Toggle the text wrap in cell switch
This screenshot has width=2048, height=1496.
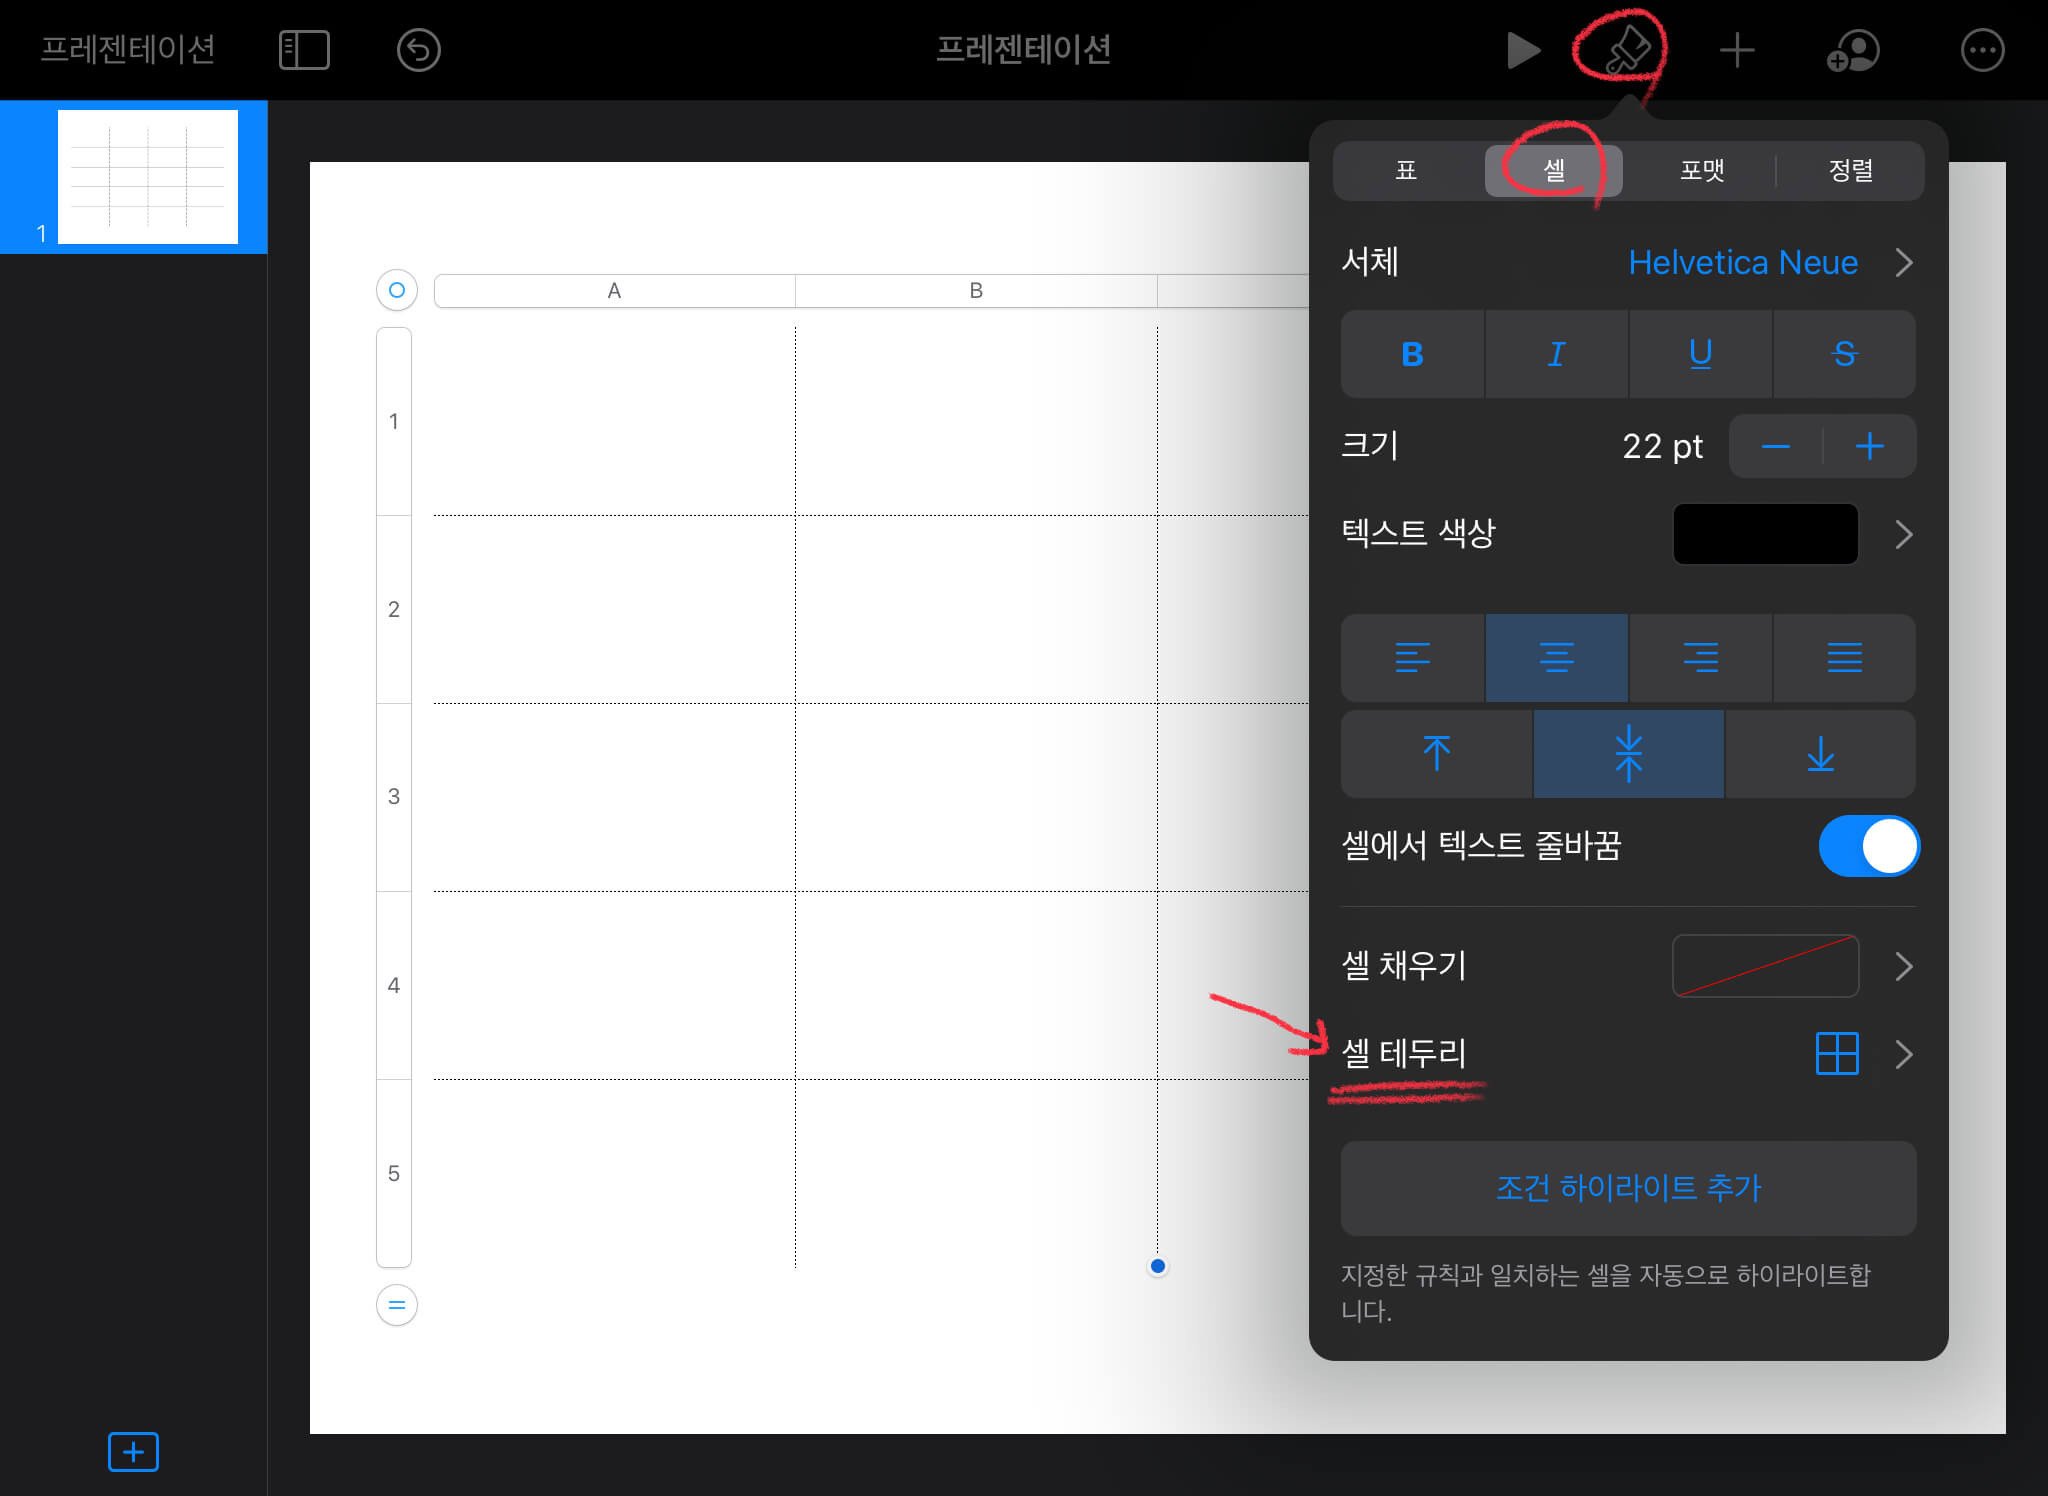click(1868, 846)
